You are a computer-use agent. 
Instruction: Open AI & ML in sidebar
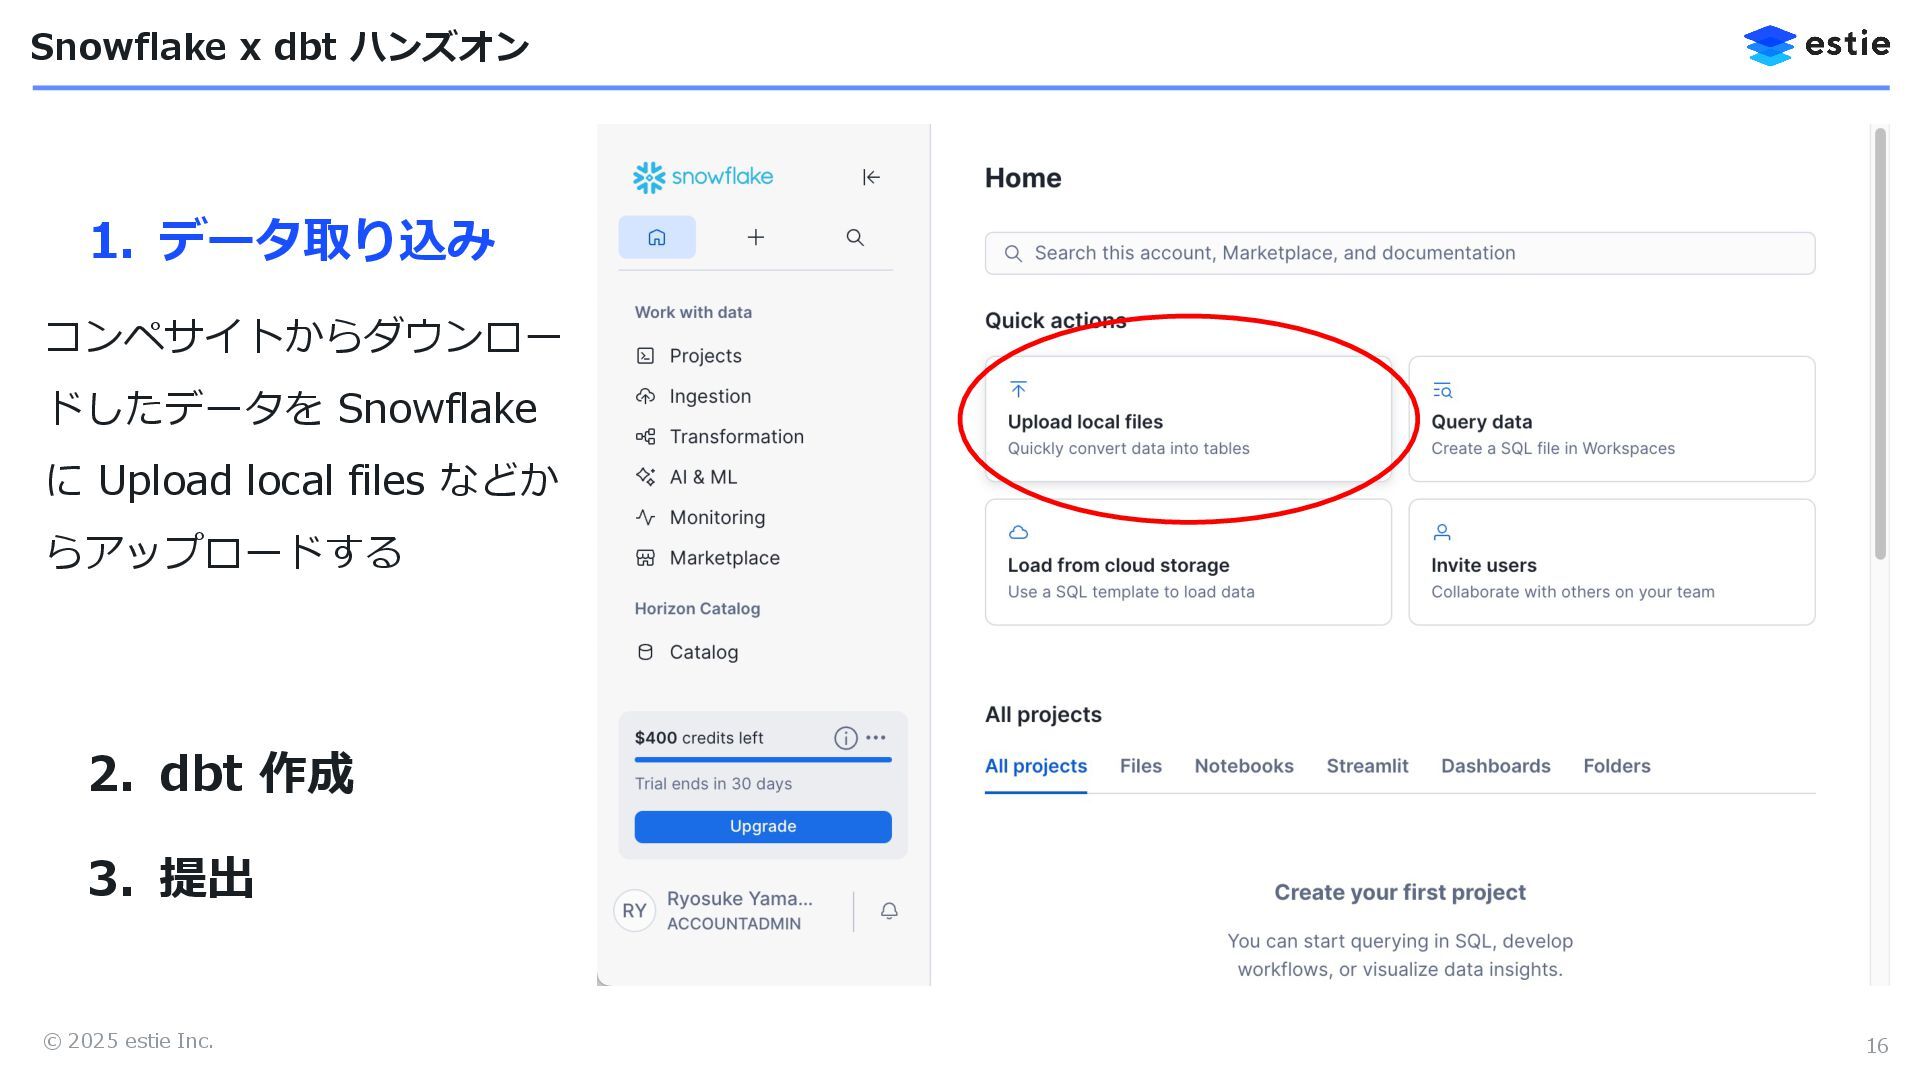tap(702, 477)
